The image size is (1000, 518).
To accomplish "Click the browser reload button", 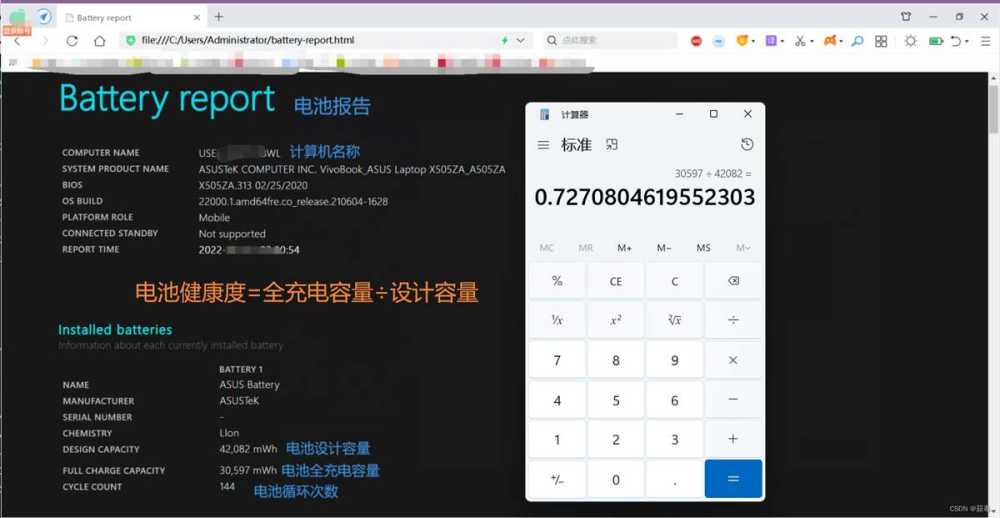I will click(x=72, y=41).
